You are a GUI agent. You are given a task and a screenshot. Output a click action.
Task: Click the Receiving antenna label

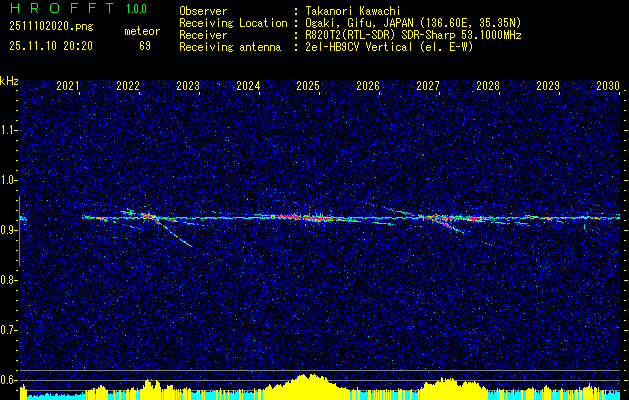230,47
